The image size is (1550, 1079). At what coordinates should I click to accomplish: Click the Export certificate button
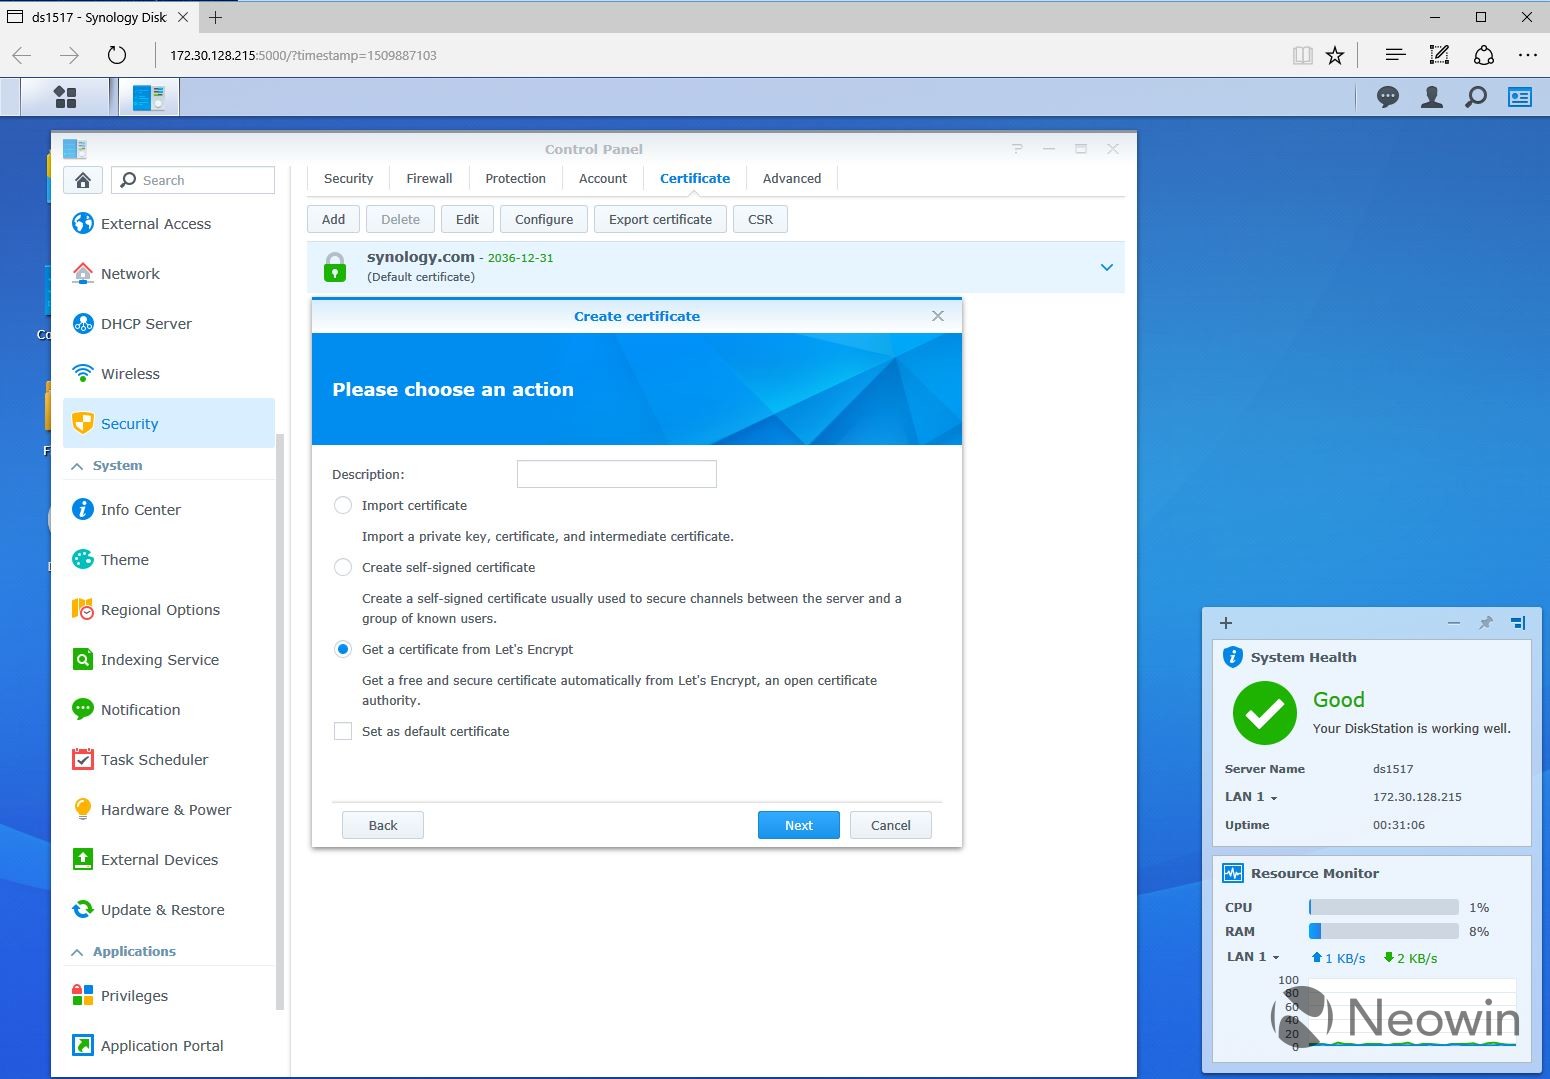click(x=660, y=219)
